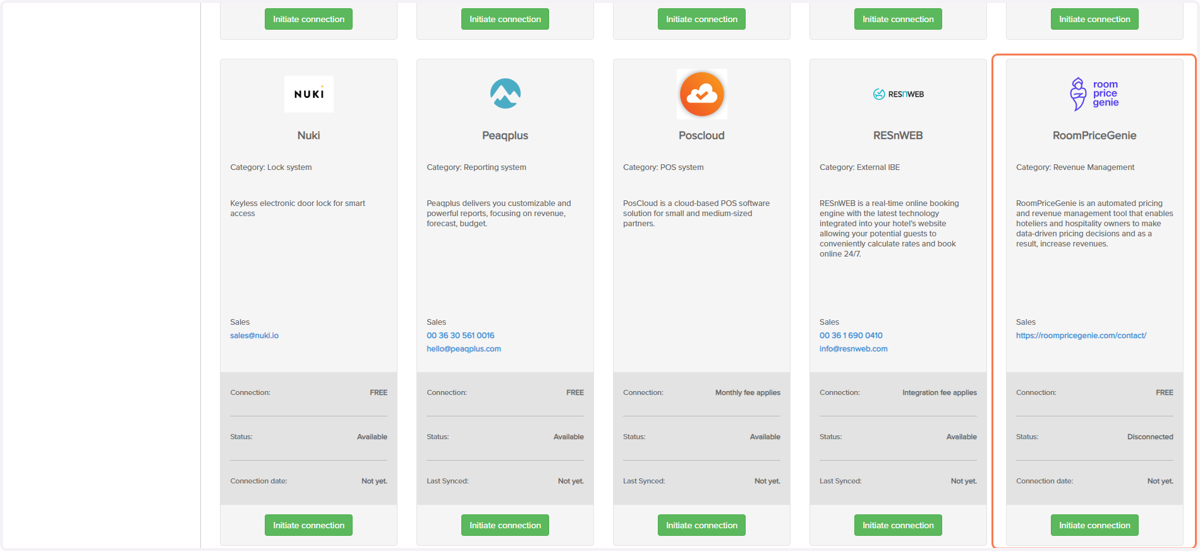Click 'Category: External IBE' text
The width and height of the screenshot is (1200, 551).
click(862, 167)
